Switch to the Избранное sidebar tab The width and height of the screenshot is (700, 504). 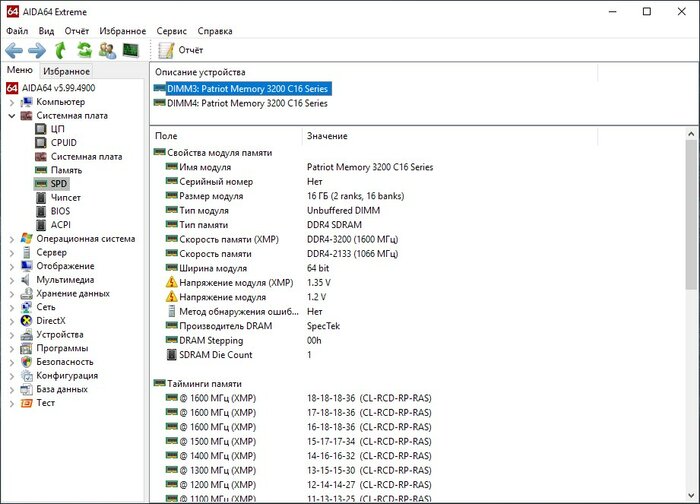[67, 71]
